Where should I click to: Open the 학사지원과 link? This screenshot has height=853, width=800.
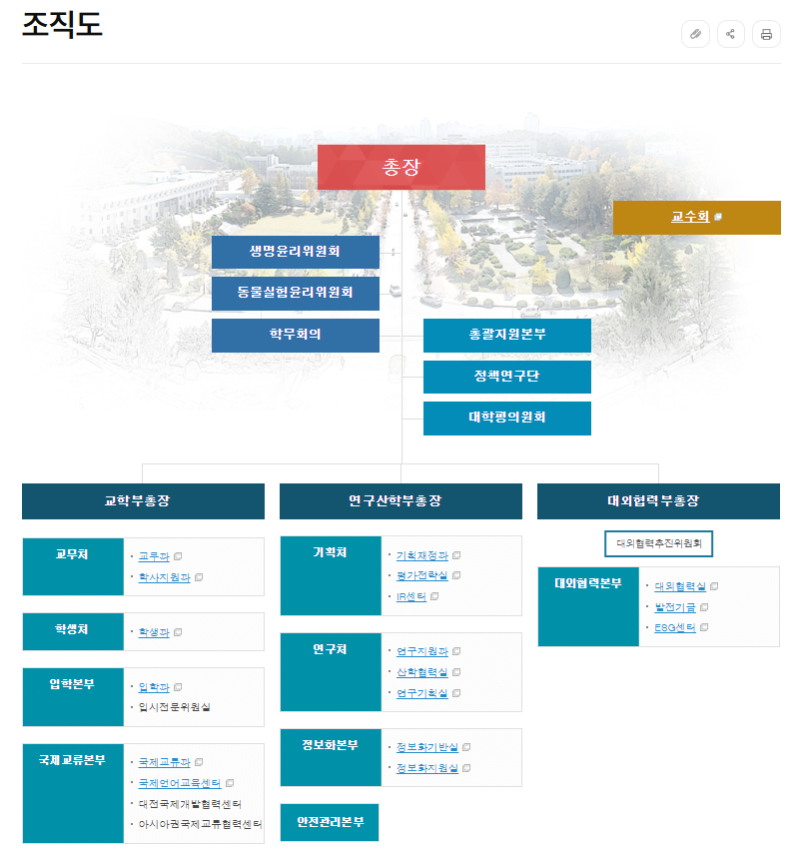click(164, 577)
